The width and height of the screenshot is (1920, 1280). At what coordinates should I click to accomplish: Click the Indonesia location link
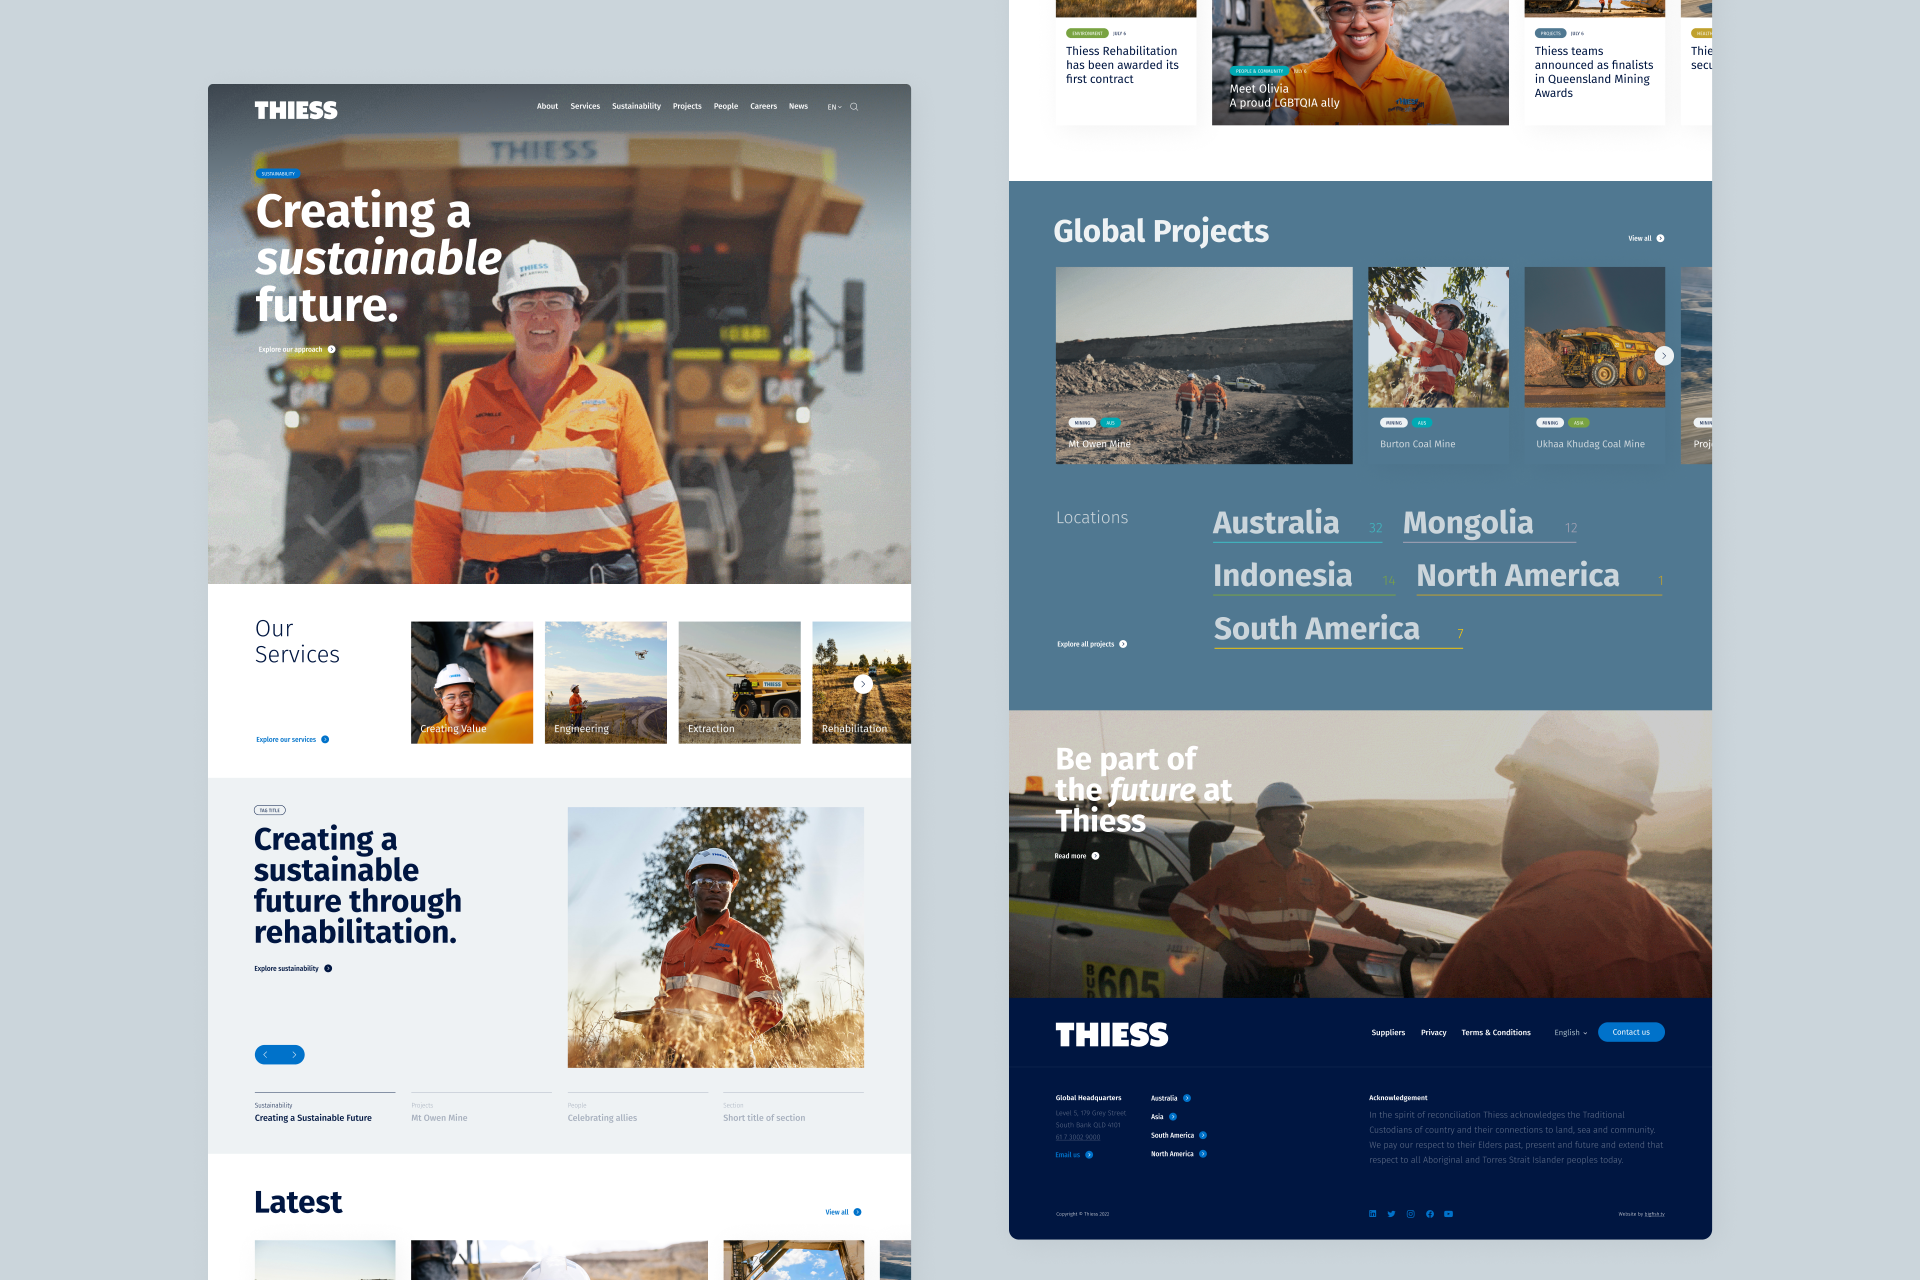1305,576
